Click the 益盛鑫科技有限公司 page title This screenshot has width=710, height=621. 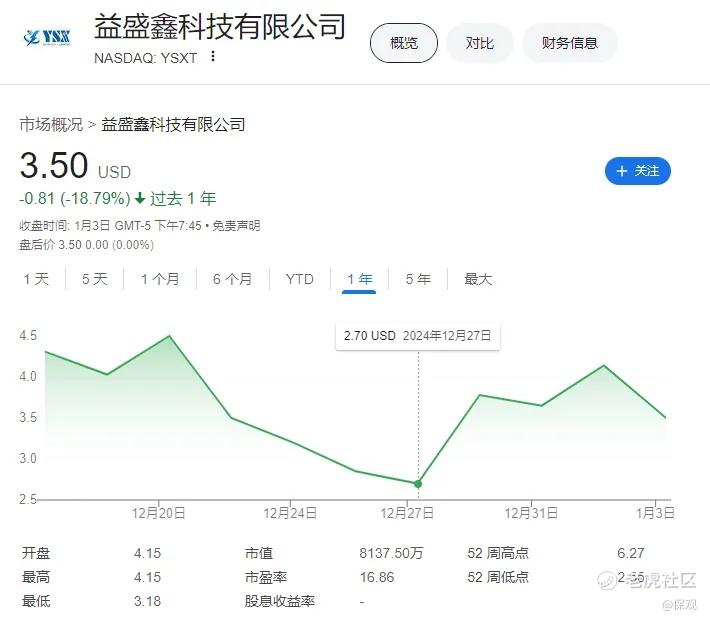(x=220, y=26)
